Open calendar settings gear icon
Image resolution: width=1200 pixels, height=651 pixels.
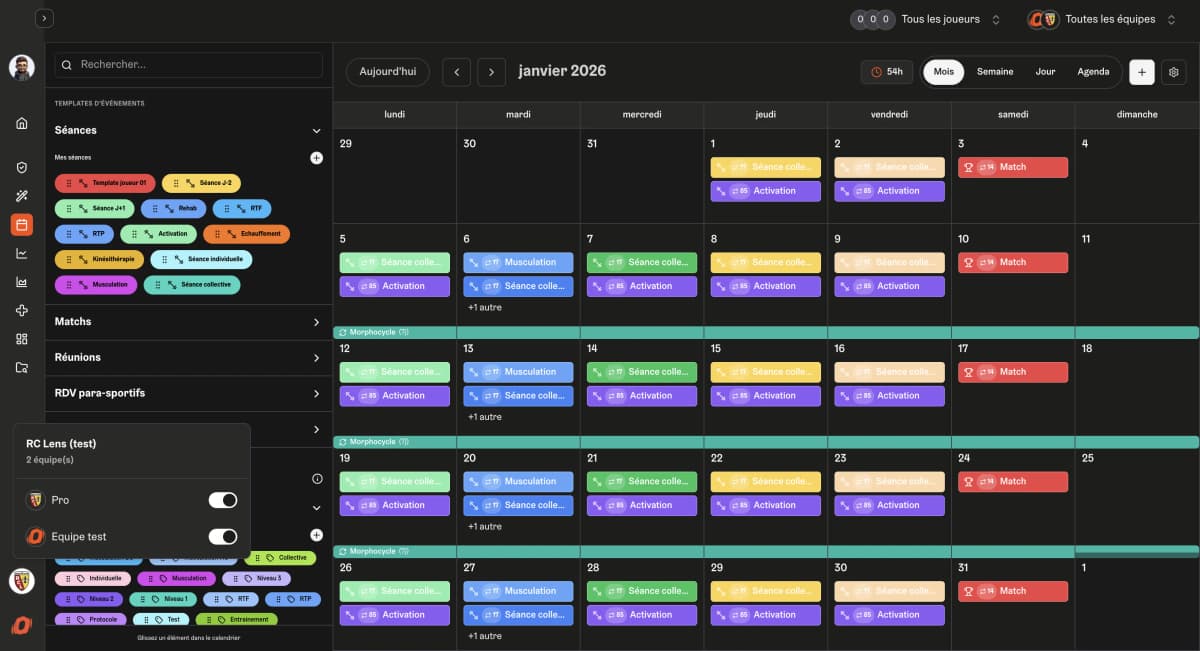pyautogui.click(x=1174, y=72)
